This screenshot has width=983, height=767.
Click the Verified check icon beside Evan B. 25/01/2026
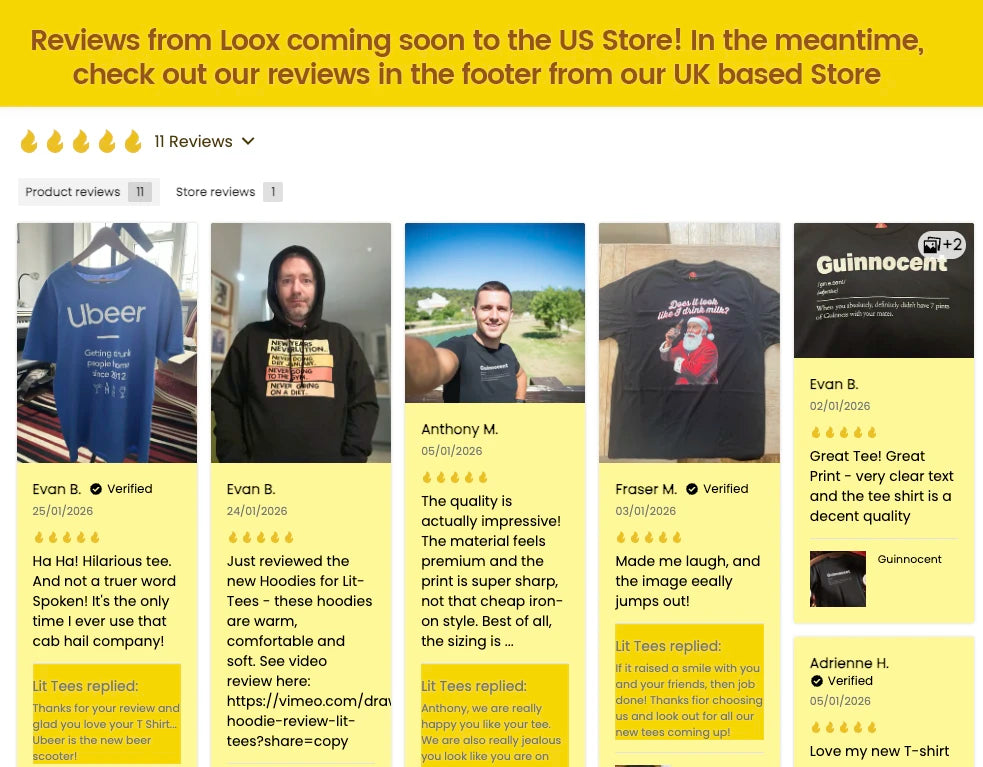pyautogui.click(x=96, y=489)
